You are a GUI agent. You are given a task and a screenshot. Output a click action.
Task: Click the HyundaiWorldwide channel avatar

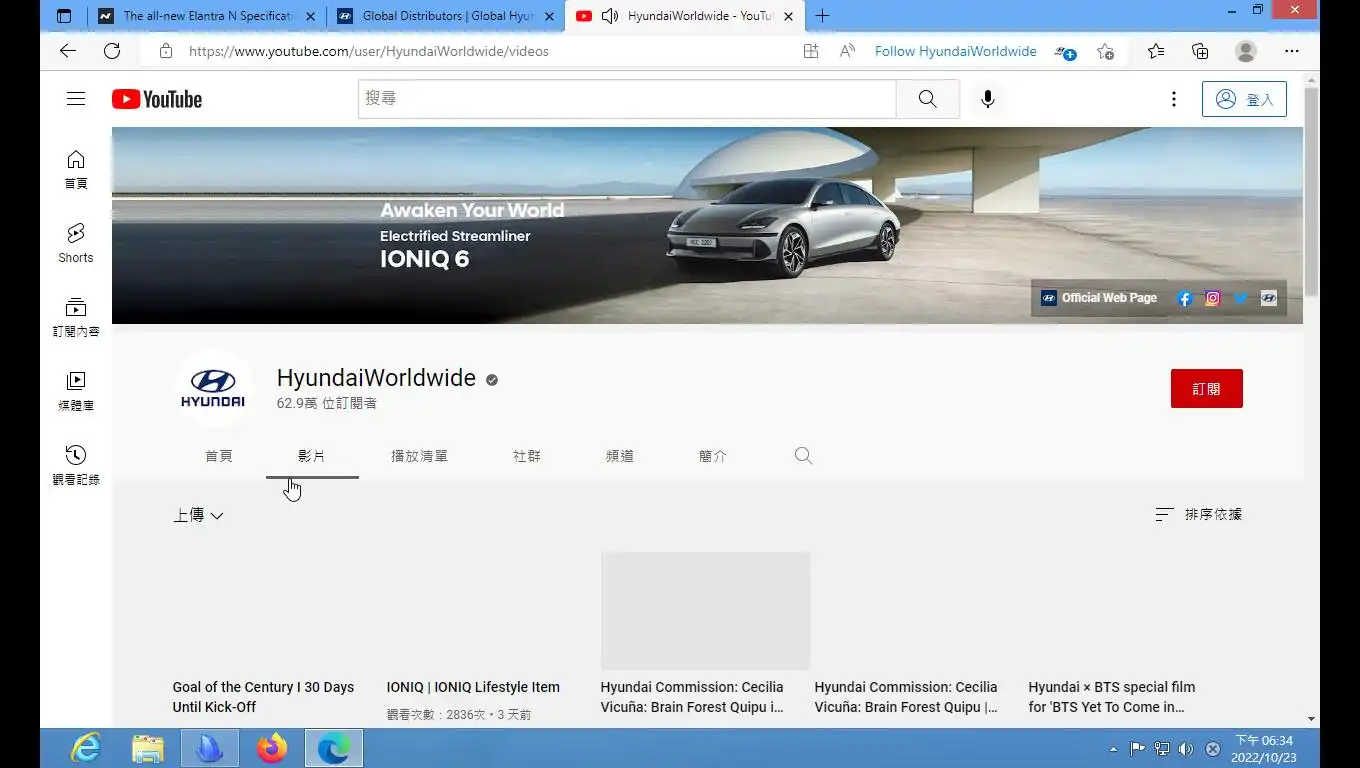[213, 388]
